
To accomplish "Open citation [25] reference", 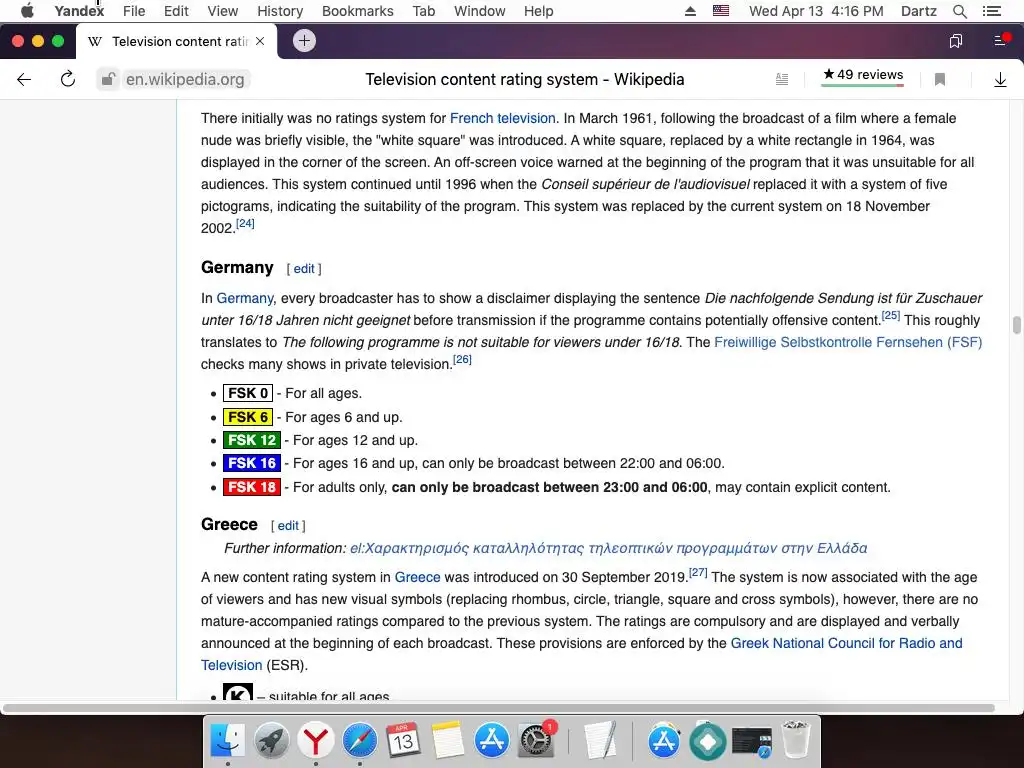I will point(891,315).
